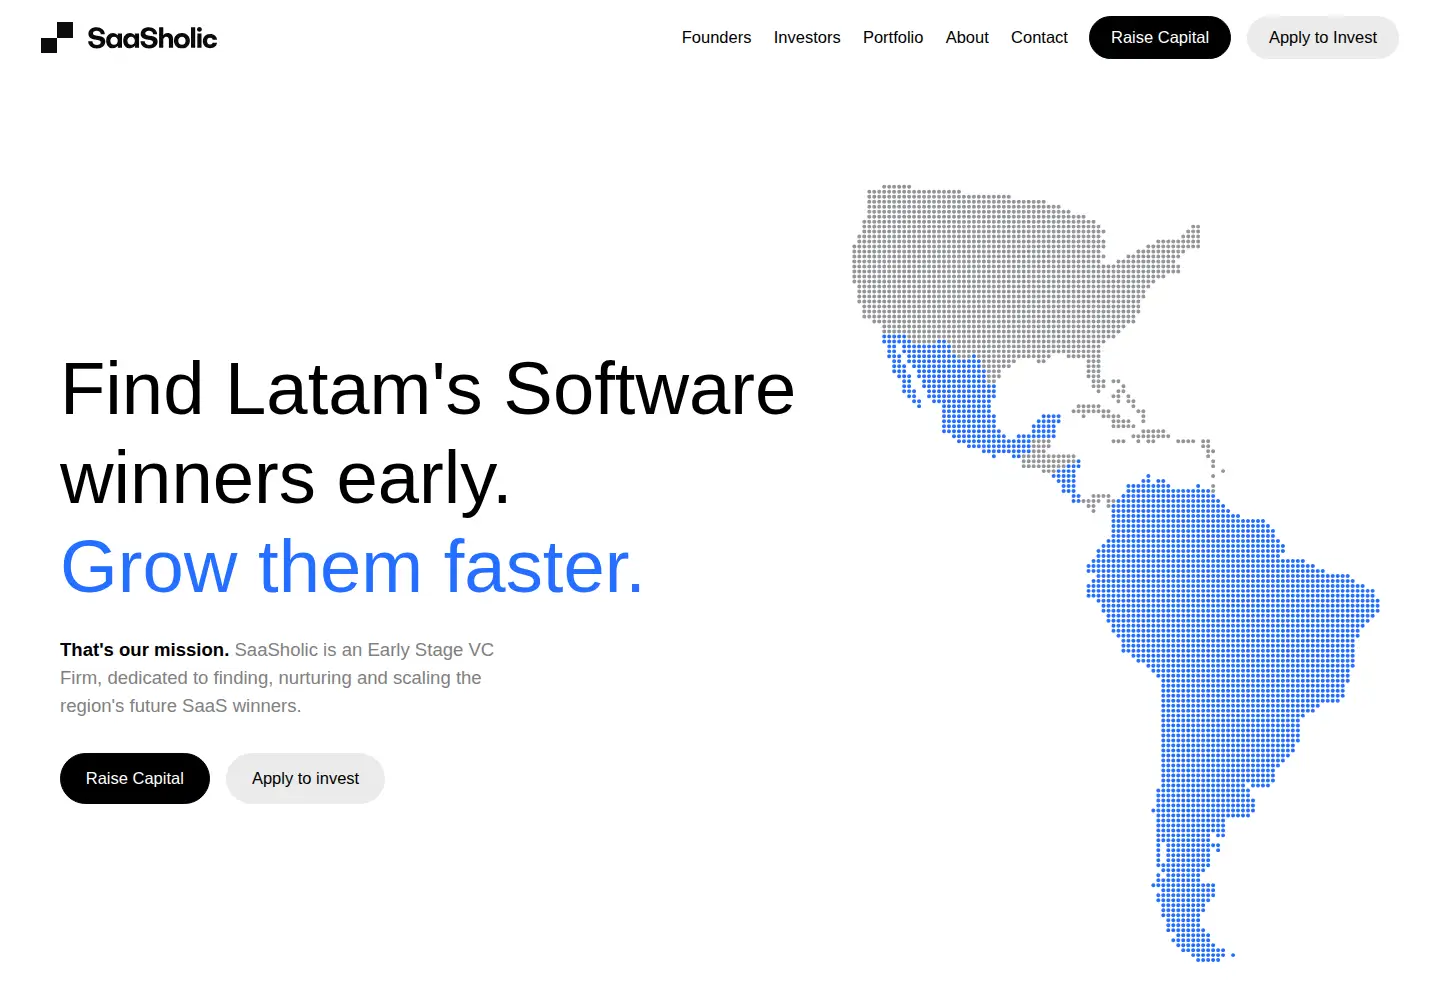Click the dotted Latin America map graphic
Viewport: 1440px width, 1000px height.
point(1116,573)
